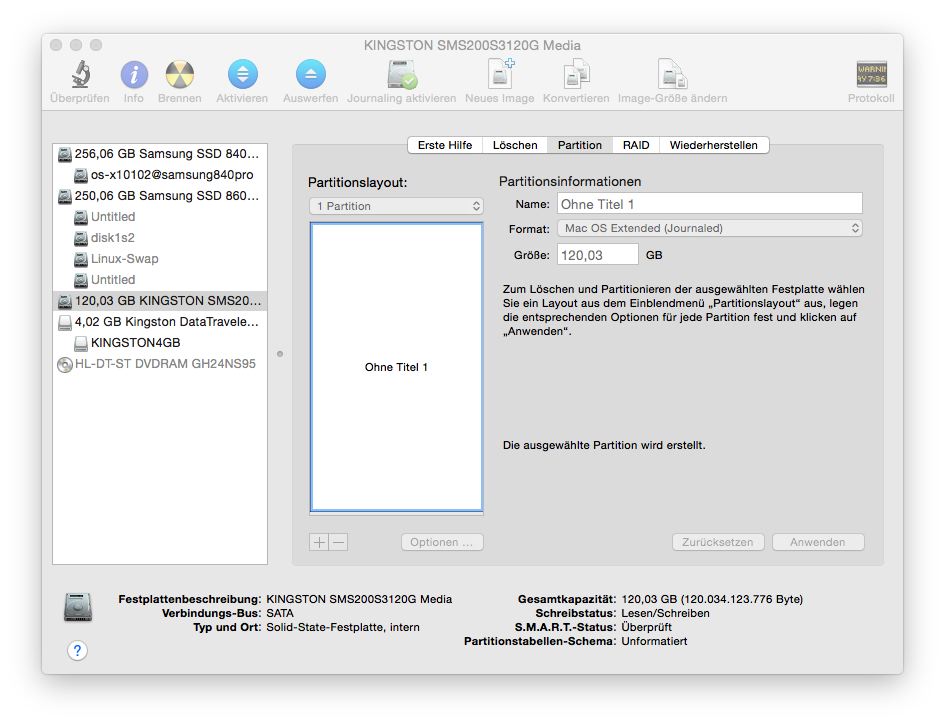Click the Ohne Titel 1 partition block

(396, 367)
